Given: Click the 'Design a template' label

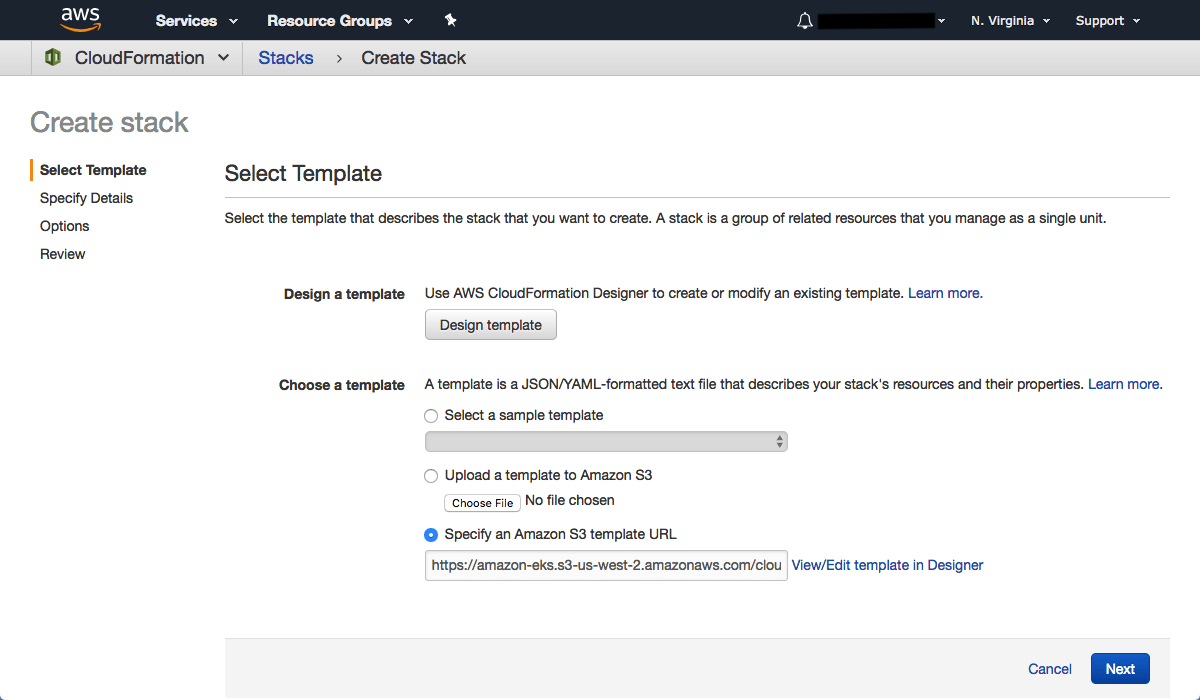Looking at the screenshot, I should tap(344, 294).
